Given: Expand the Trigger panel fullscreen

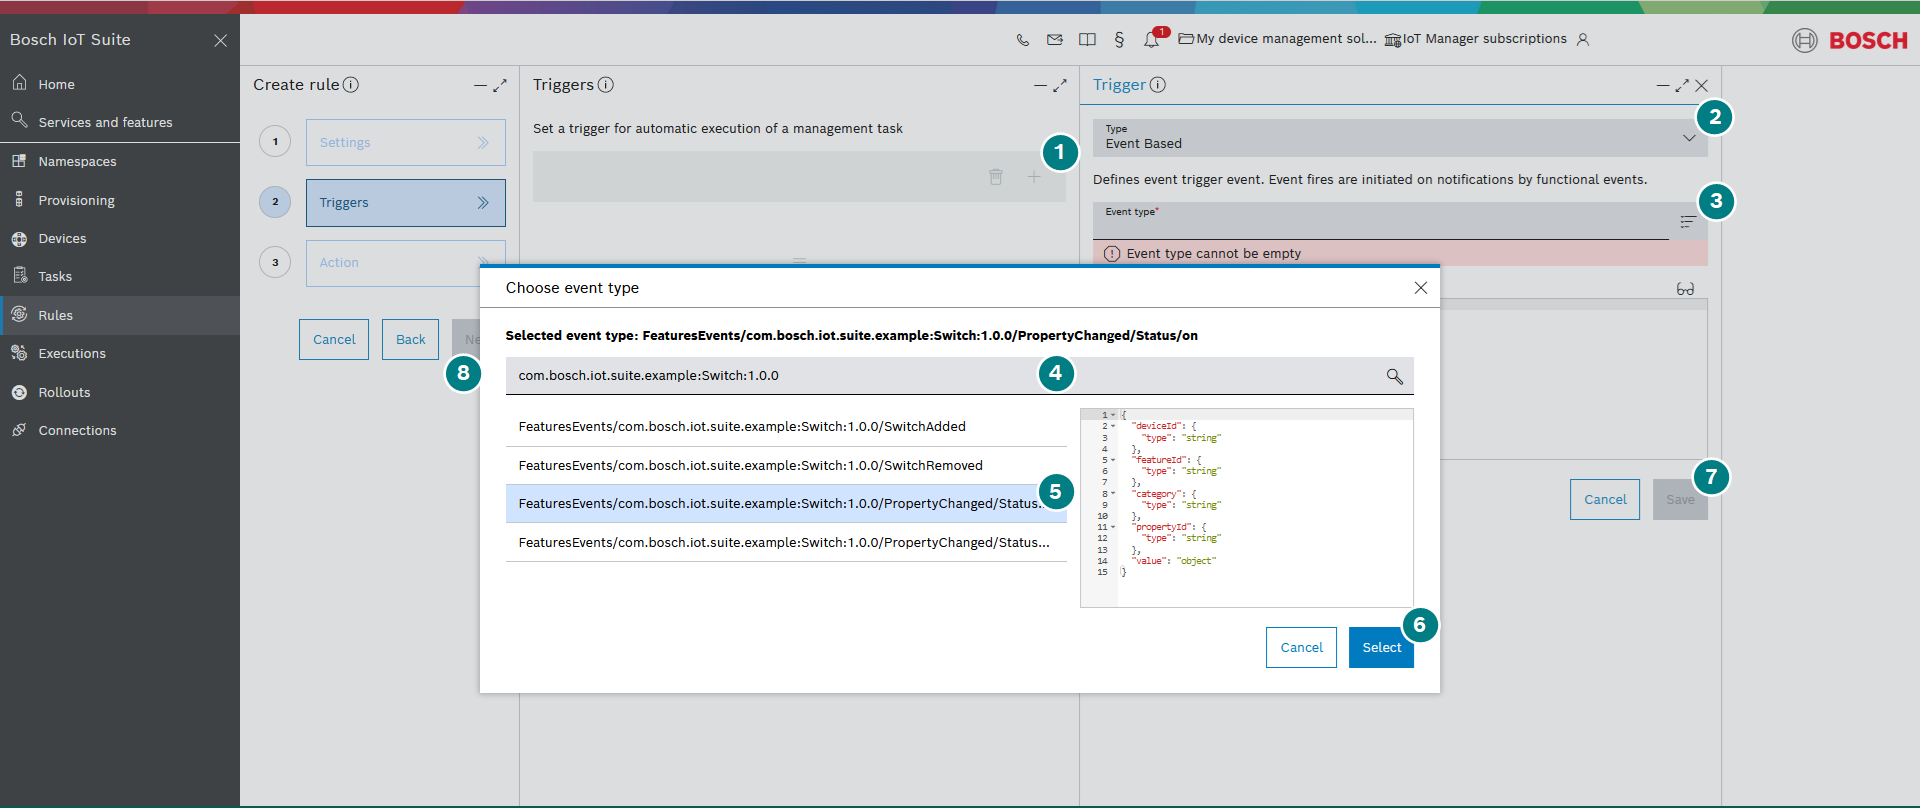Looking at the screenshot, I should [x=1682, y=86].
